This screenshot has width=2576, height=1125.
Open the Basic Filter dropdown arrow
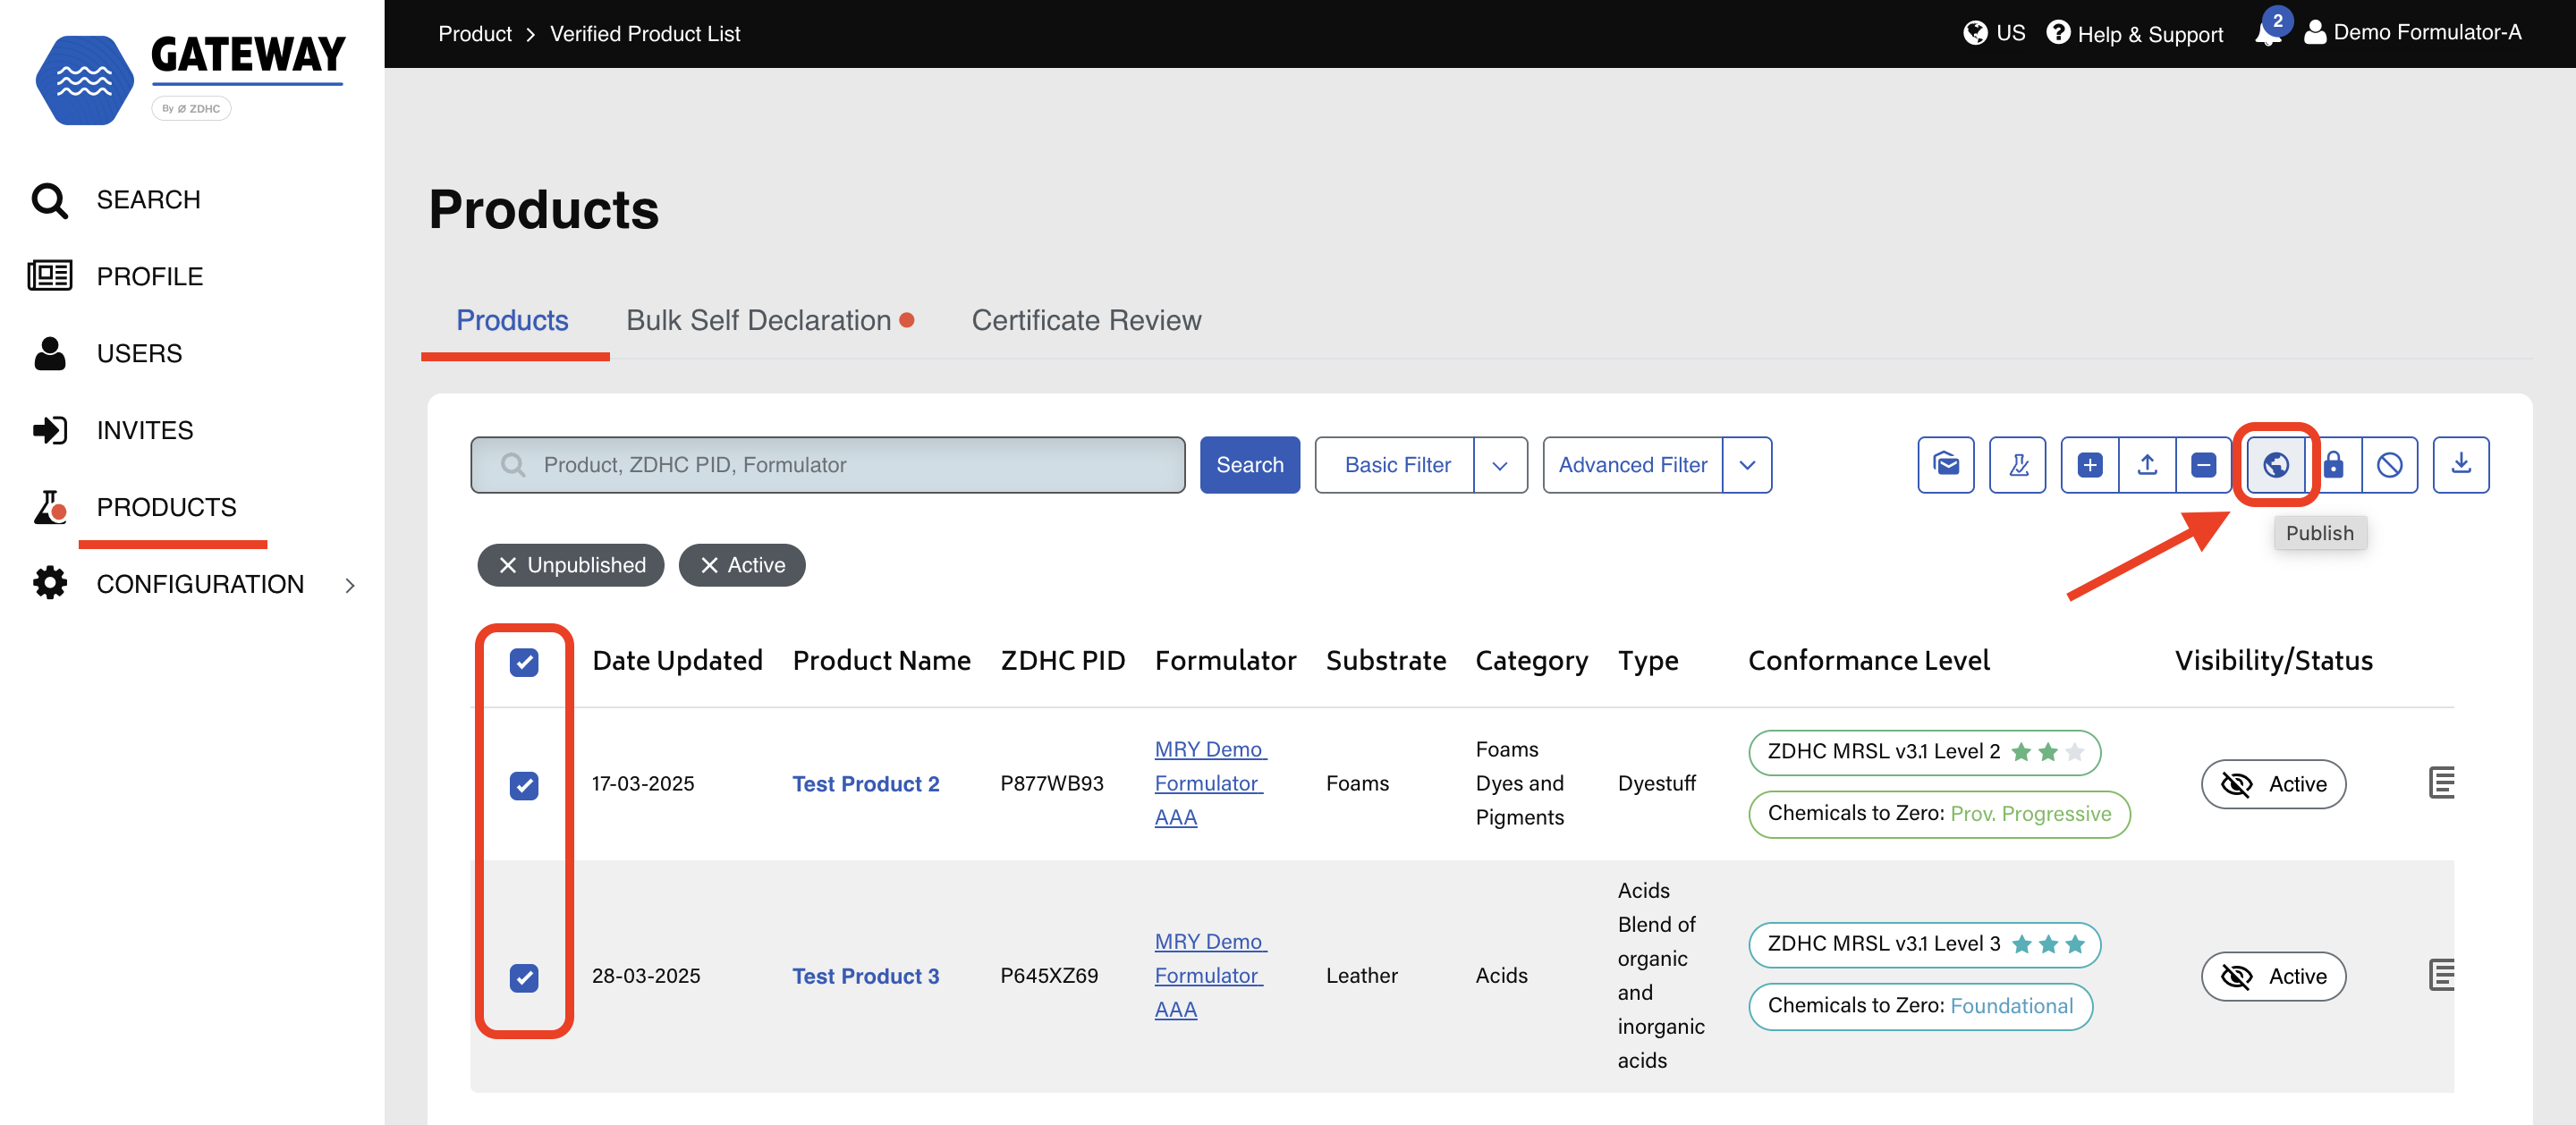pyautogui.click(x=1500, y=465)
